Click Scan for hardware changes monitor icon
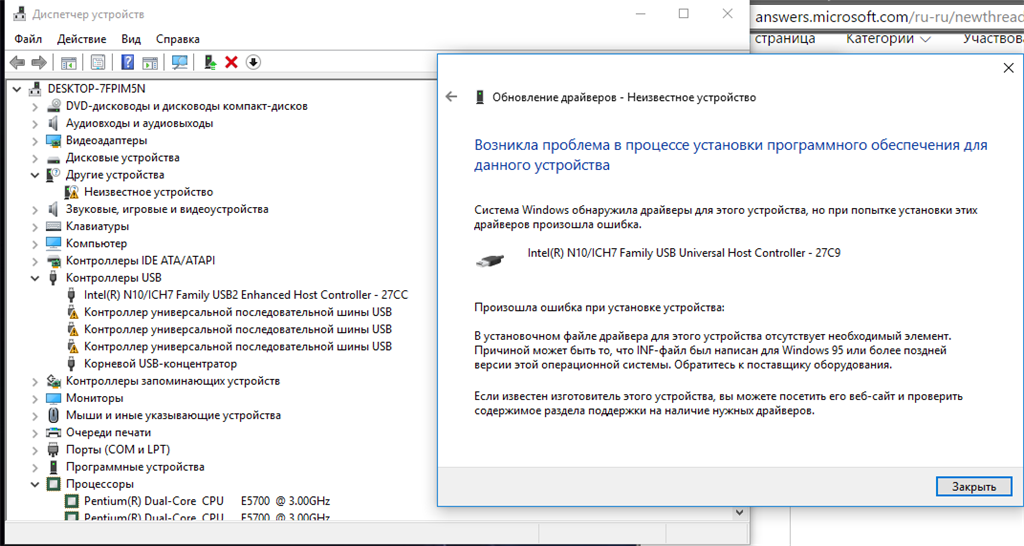This screenshot has width=1024, height=546. [180, 62]
